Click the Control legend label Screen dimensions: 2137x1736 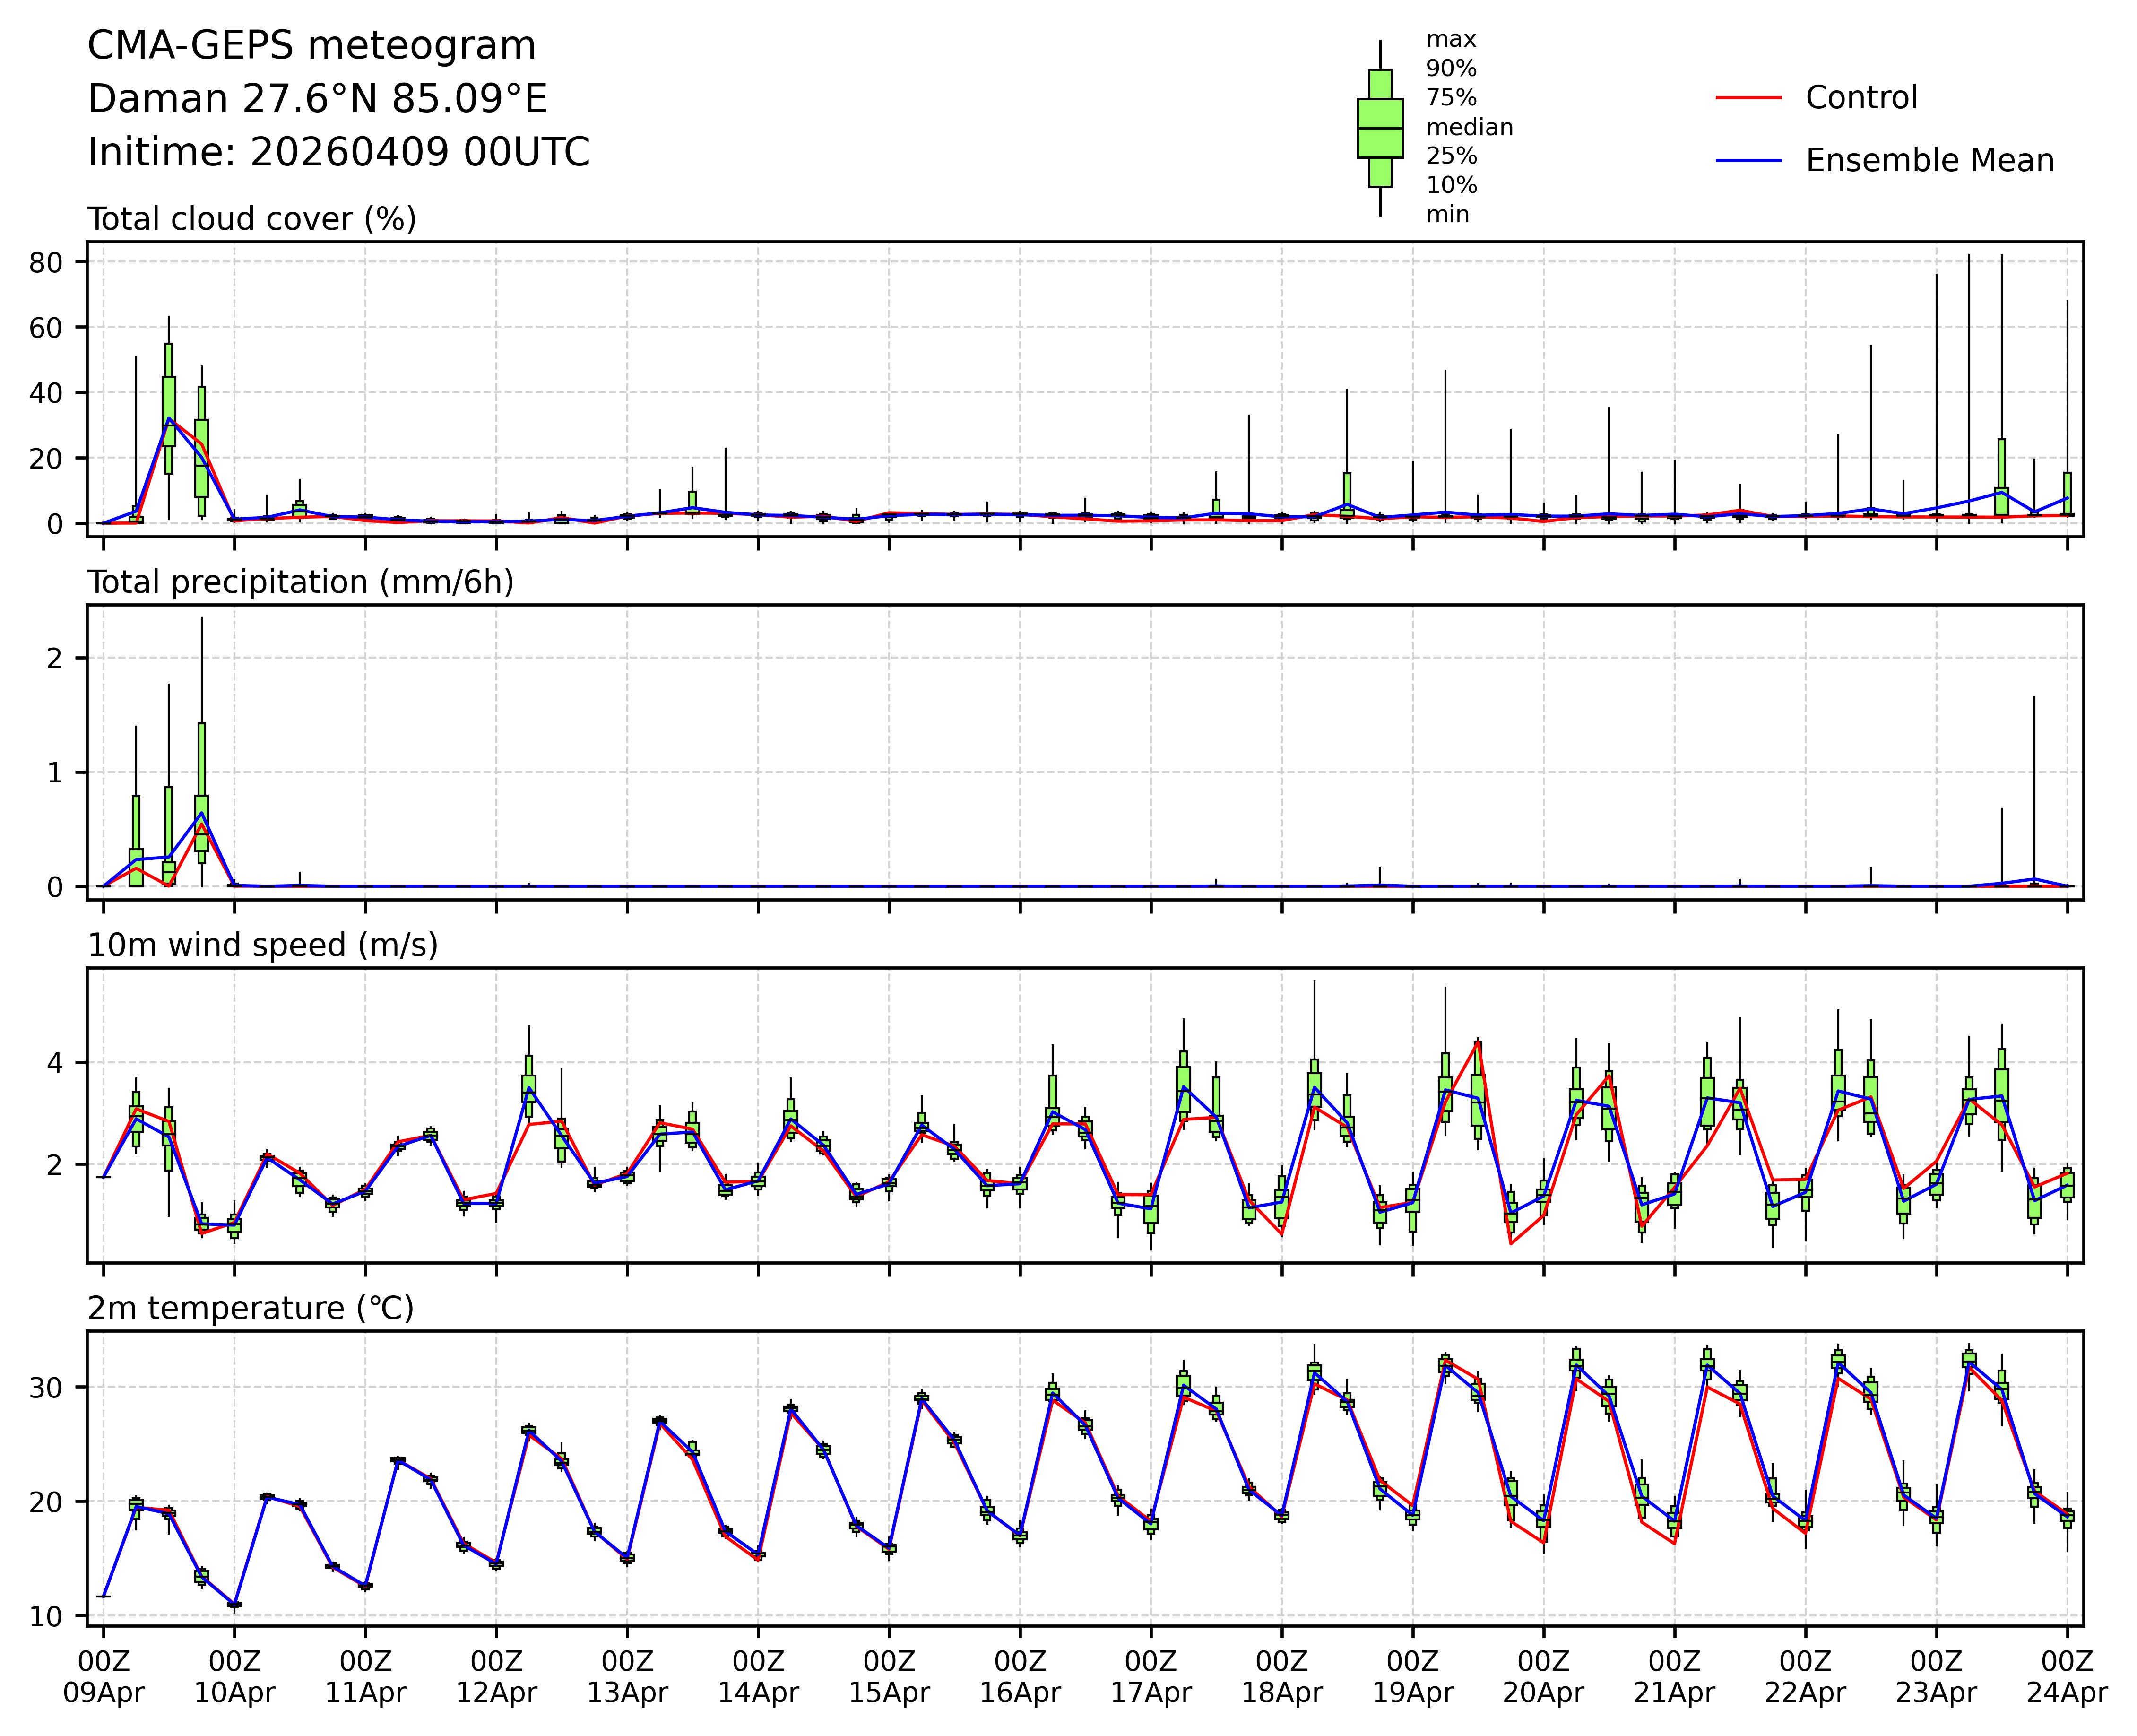click(1861, 98)
